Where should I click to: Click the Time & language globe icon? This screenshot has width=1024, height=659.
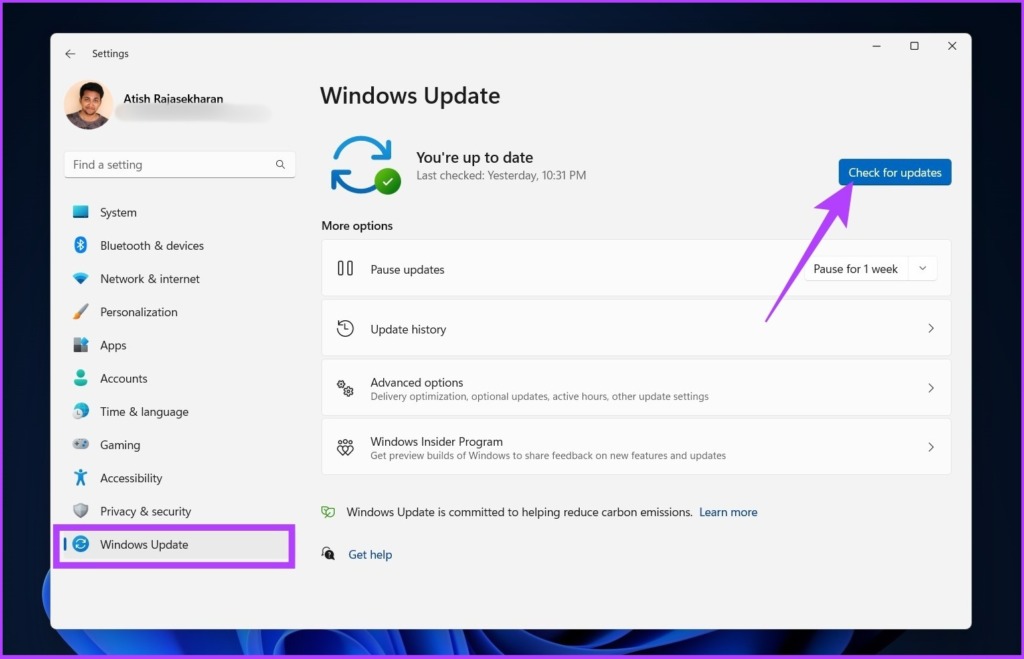pos(80,411)
